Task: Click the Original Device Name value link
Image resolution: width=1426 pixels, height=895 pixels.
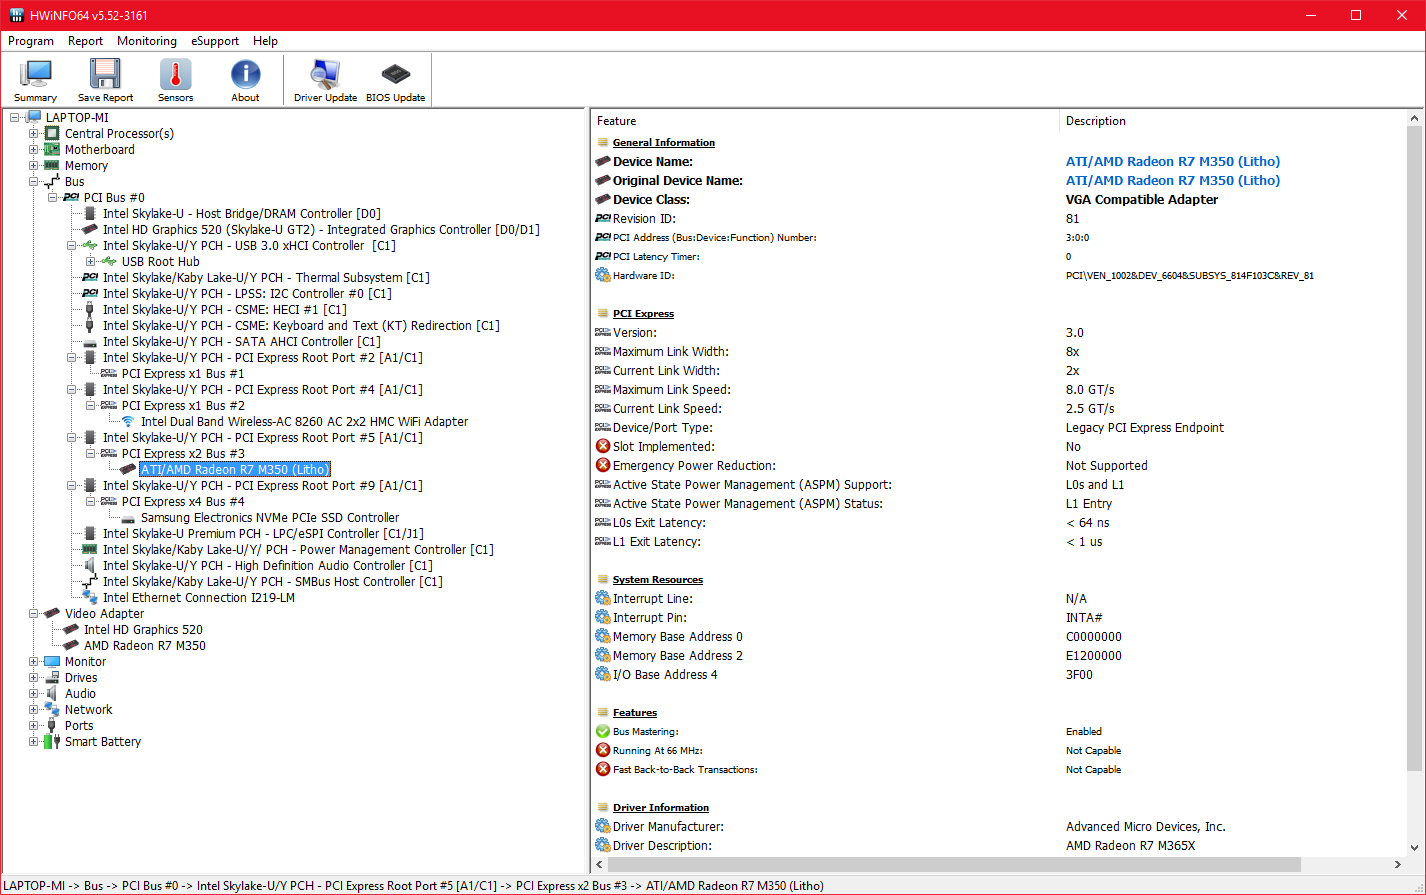Action: point(1173,181)
